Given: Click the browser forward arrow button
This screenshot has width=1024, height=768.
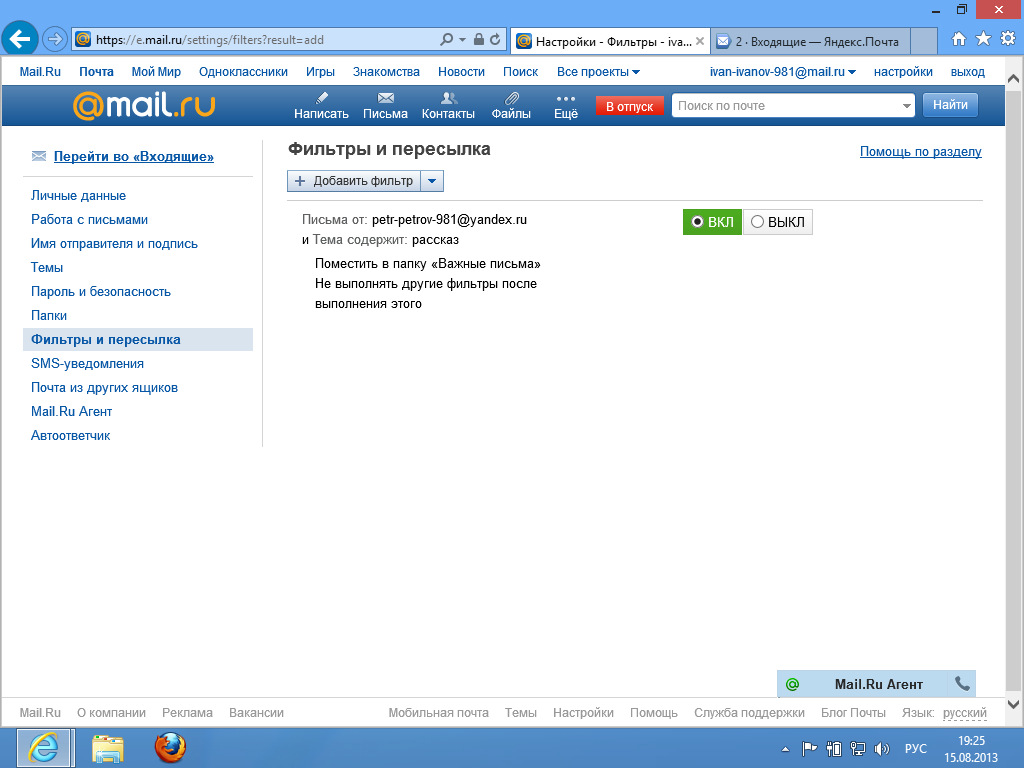Looking at the screenshot, I should point(55,39).
